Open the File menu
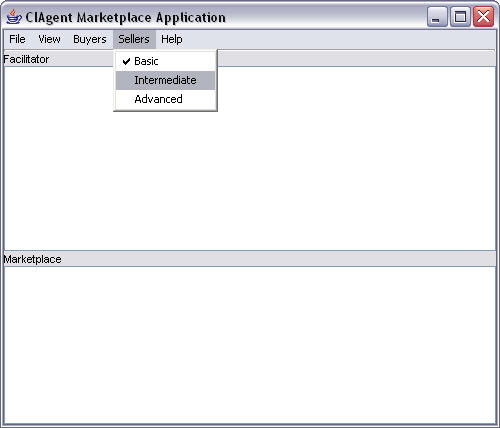Viewport: 500px width, 428px height. [17, 39]
